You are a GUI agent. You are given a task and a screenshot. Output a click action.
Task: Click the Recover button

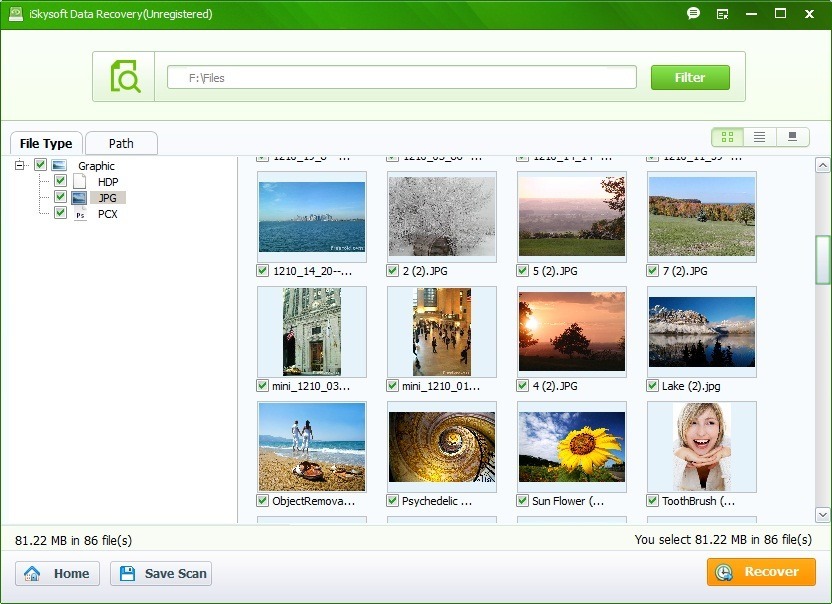pos(760,572)
